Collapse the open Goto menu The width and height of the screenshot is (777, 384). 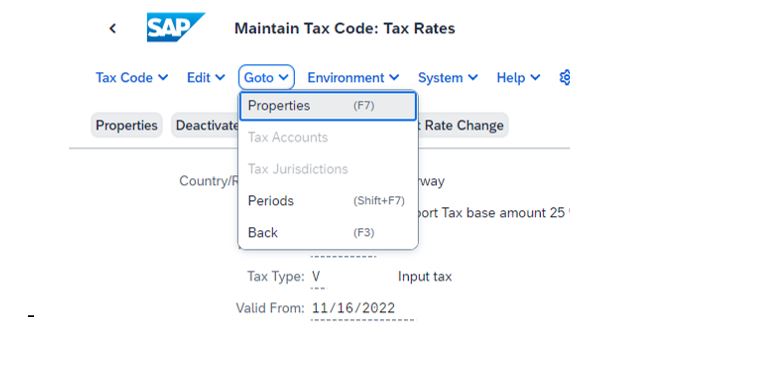click(267, 77)
